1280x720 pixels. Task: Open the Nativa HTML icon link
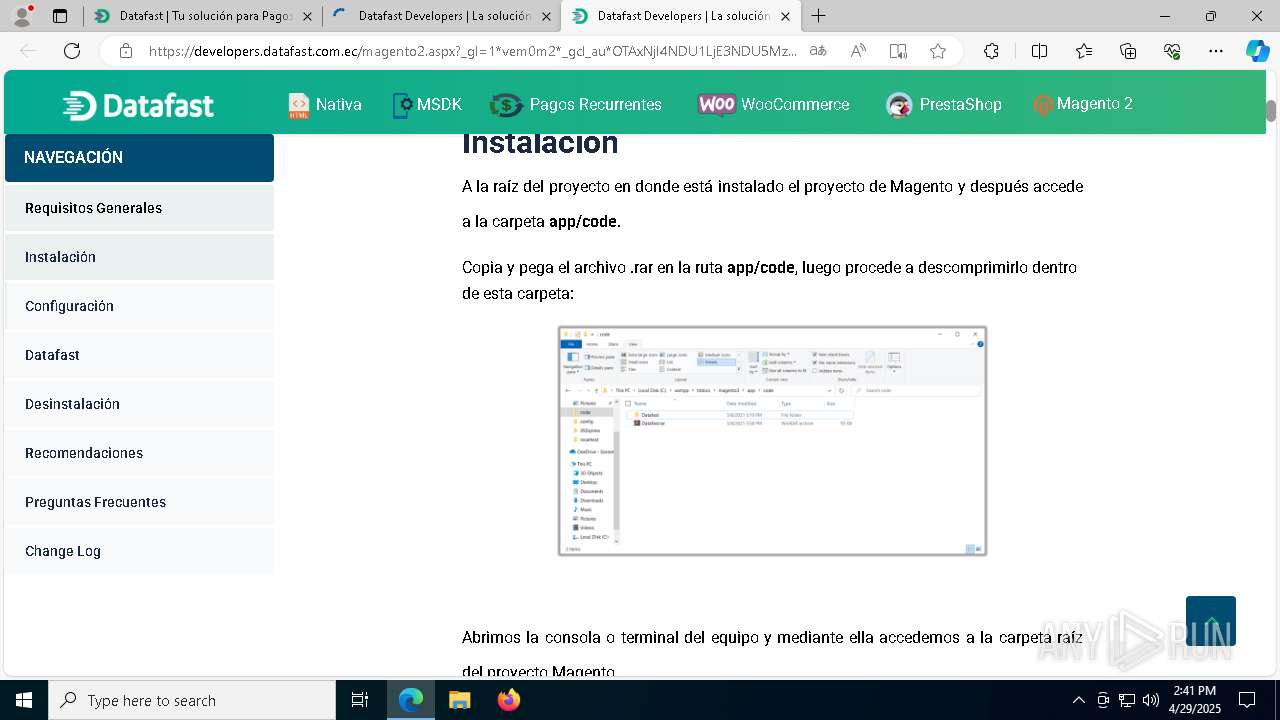(298, 105)
